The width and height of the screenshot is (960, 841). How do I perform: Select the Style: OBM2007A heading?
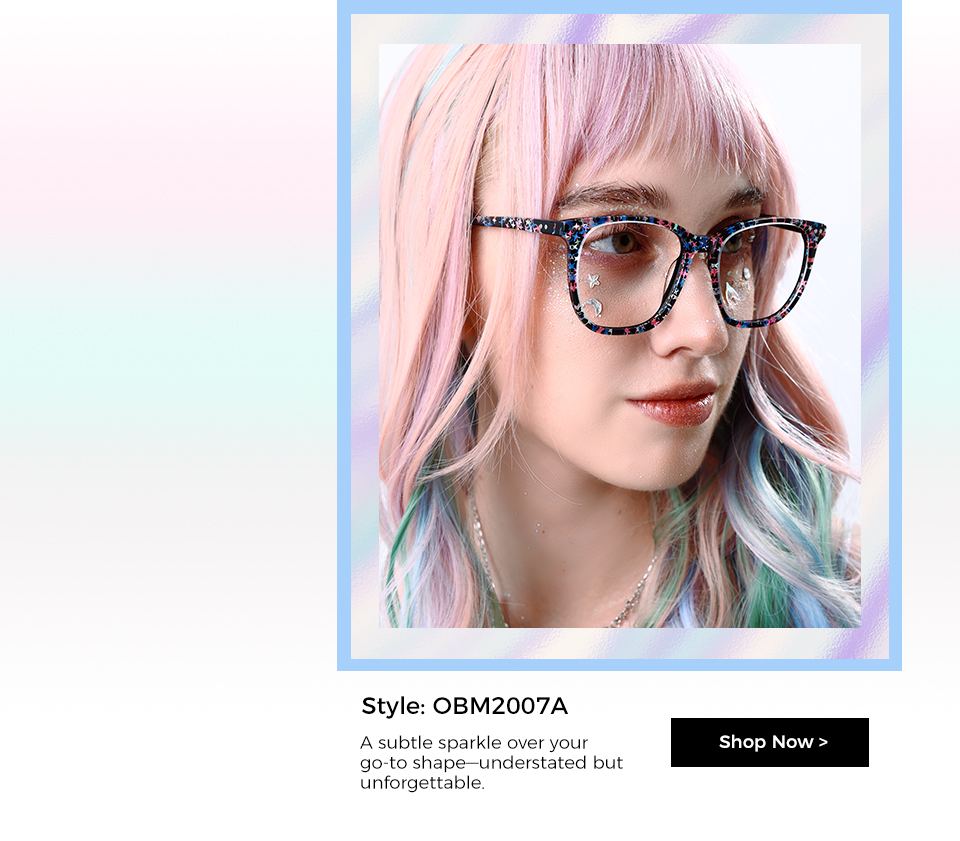[x=465, y=706]
